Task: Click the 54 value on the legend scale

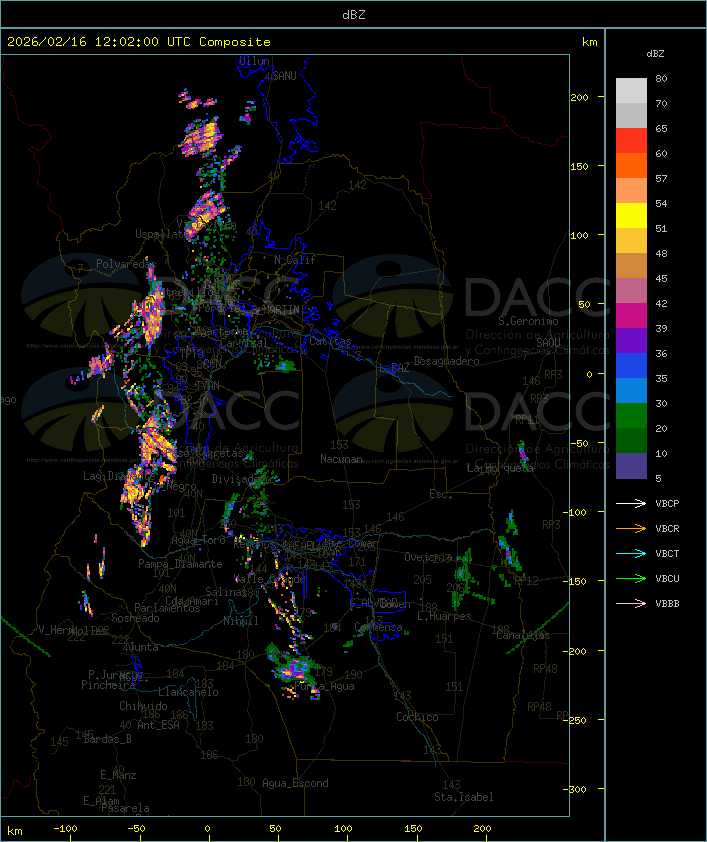Action: 661,204
